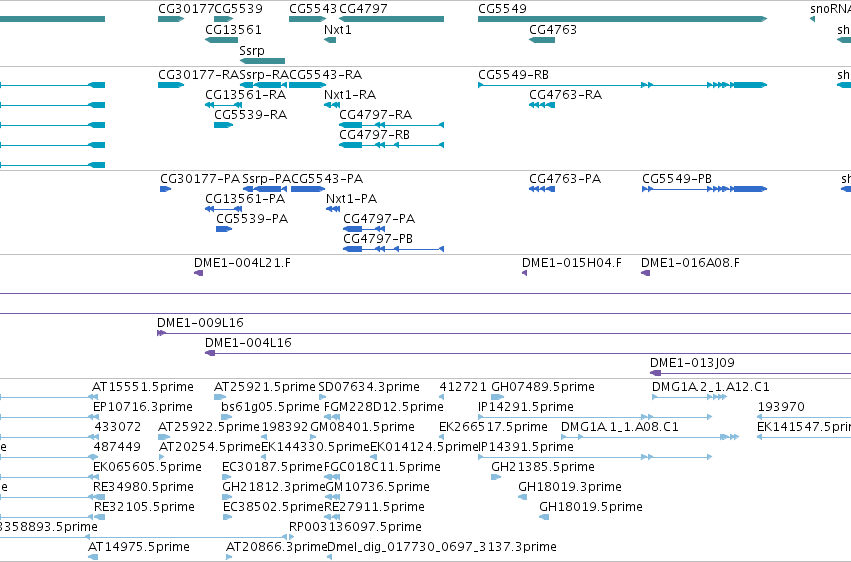
Task: Select the FGM228D12.5prime EST label
Action: pyautogui.click(x=384, y=407)
